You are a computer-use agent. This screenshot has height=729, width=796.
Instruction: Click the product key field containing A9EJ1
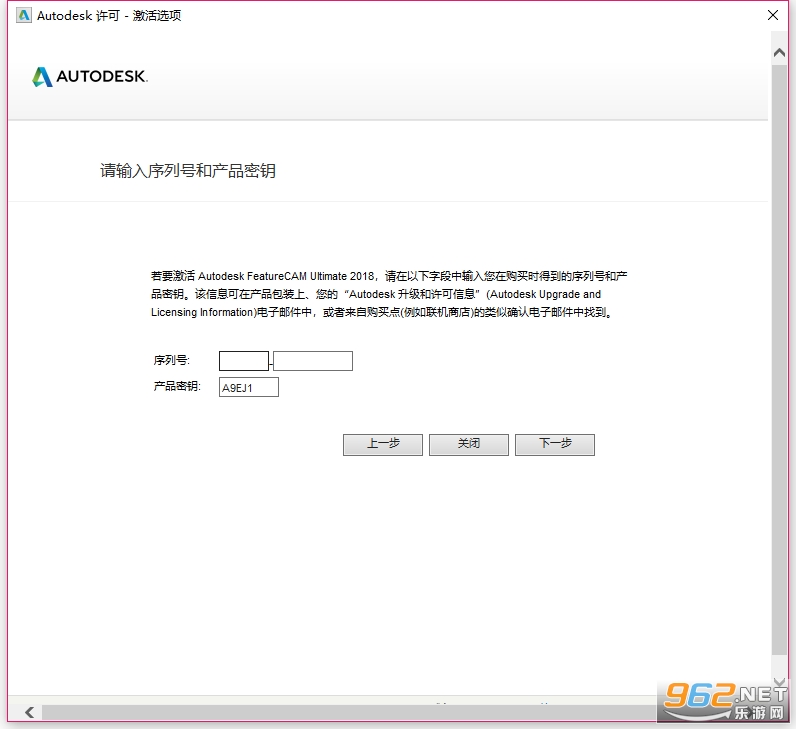pyautogui.click(x=249, y=387)
